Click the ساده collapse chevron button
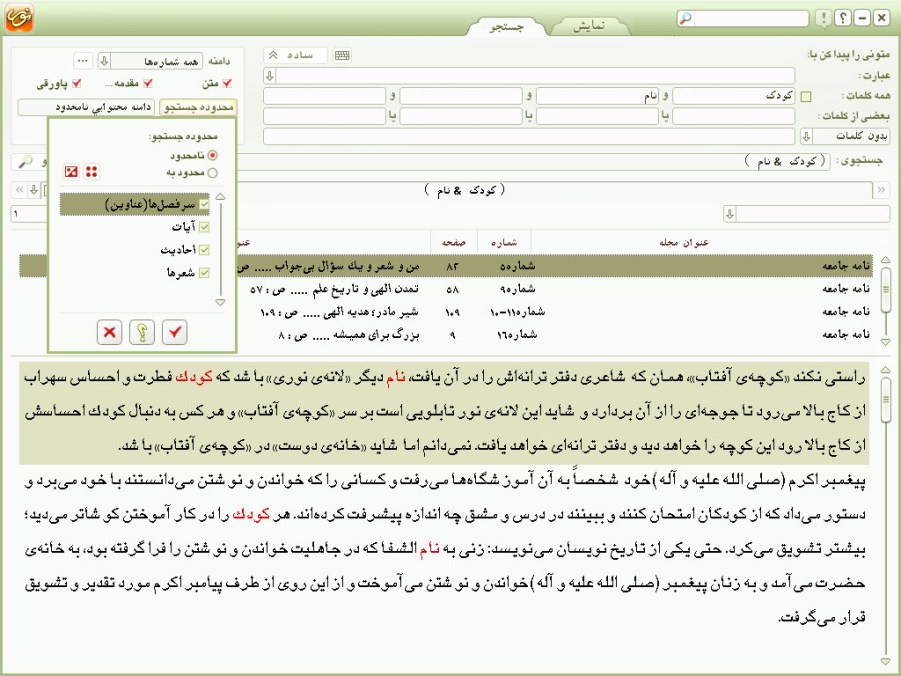Viewport: 901px width, 676px height. coord(274,55)
